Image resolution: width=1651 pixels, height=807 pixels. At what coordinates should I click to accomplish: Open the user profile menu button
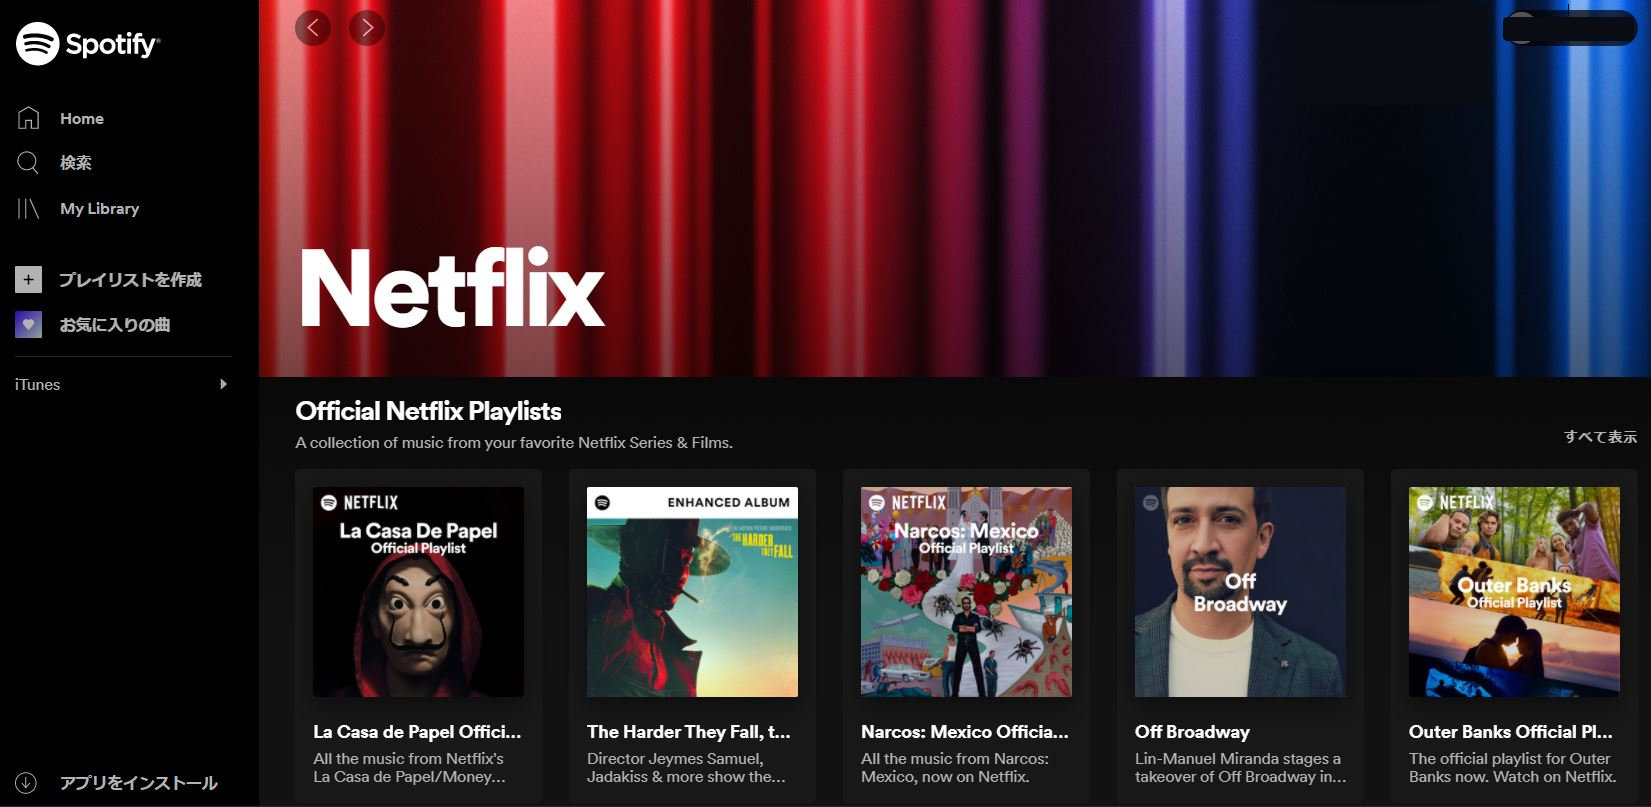[1570, 28]
